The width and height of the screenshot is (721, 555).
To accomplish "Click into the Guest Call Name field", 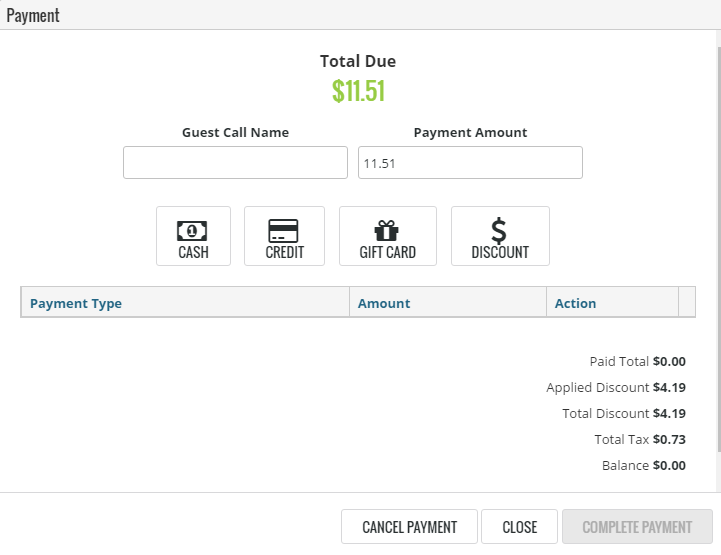I will (235, 163).
